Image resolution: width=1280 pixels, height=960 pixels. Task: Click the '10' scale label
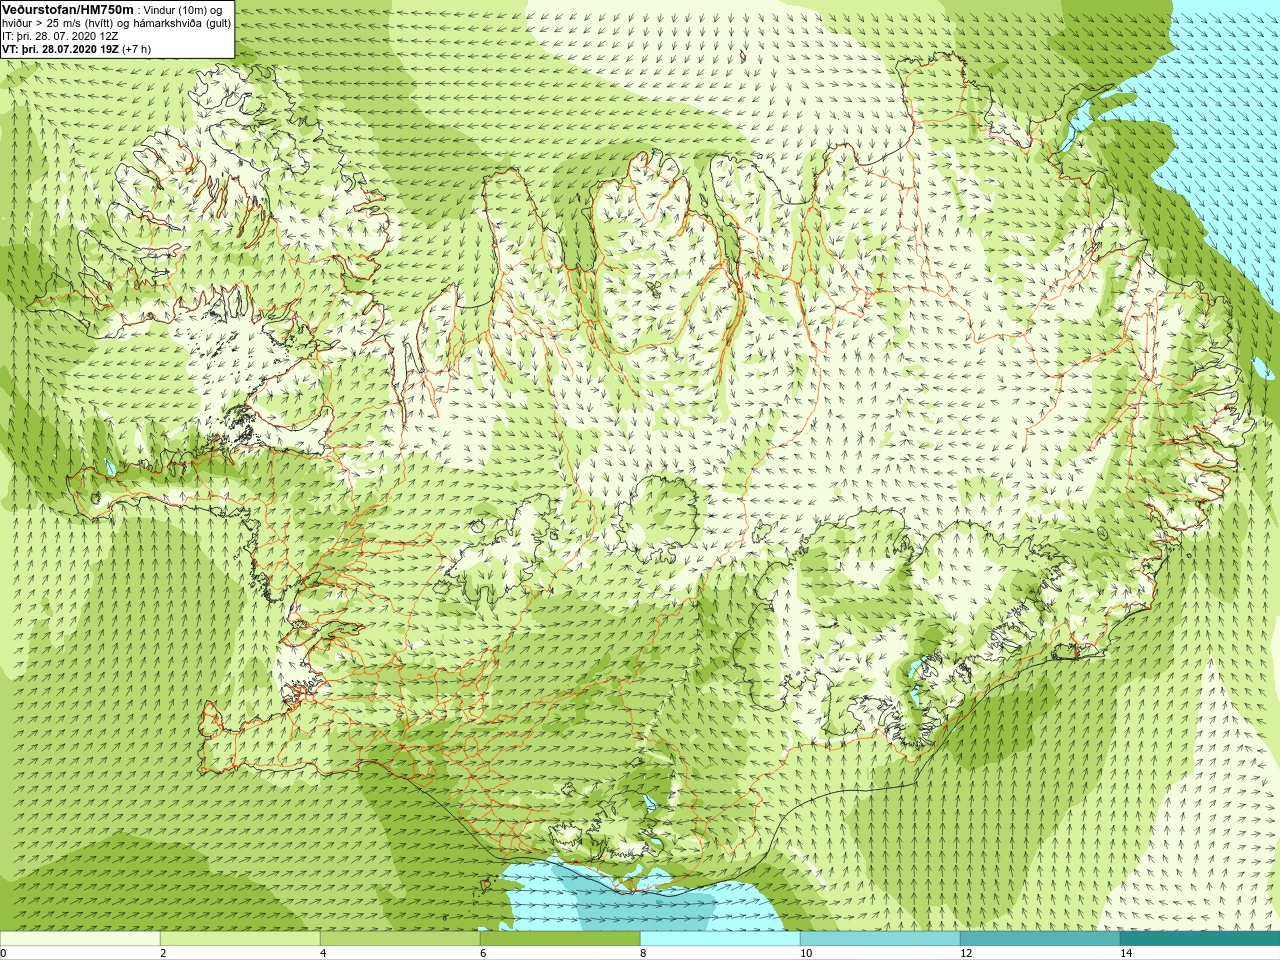coord(805,953)
